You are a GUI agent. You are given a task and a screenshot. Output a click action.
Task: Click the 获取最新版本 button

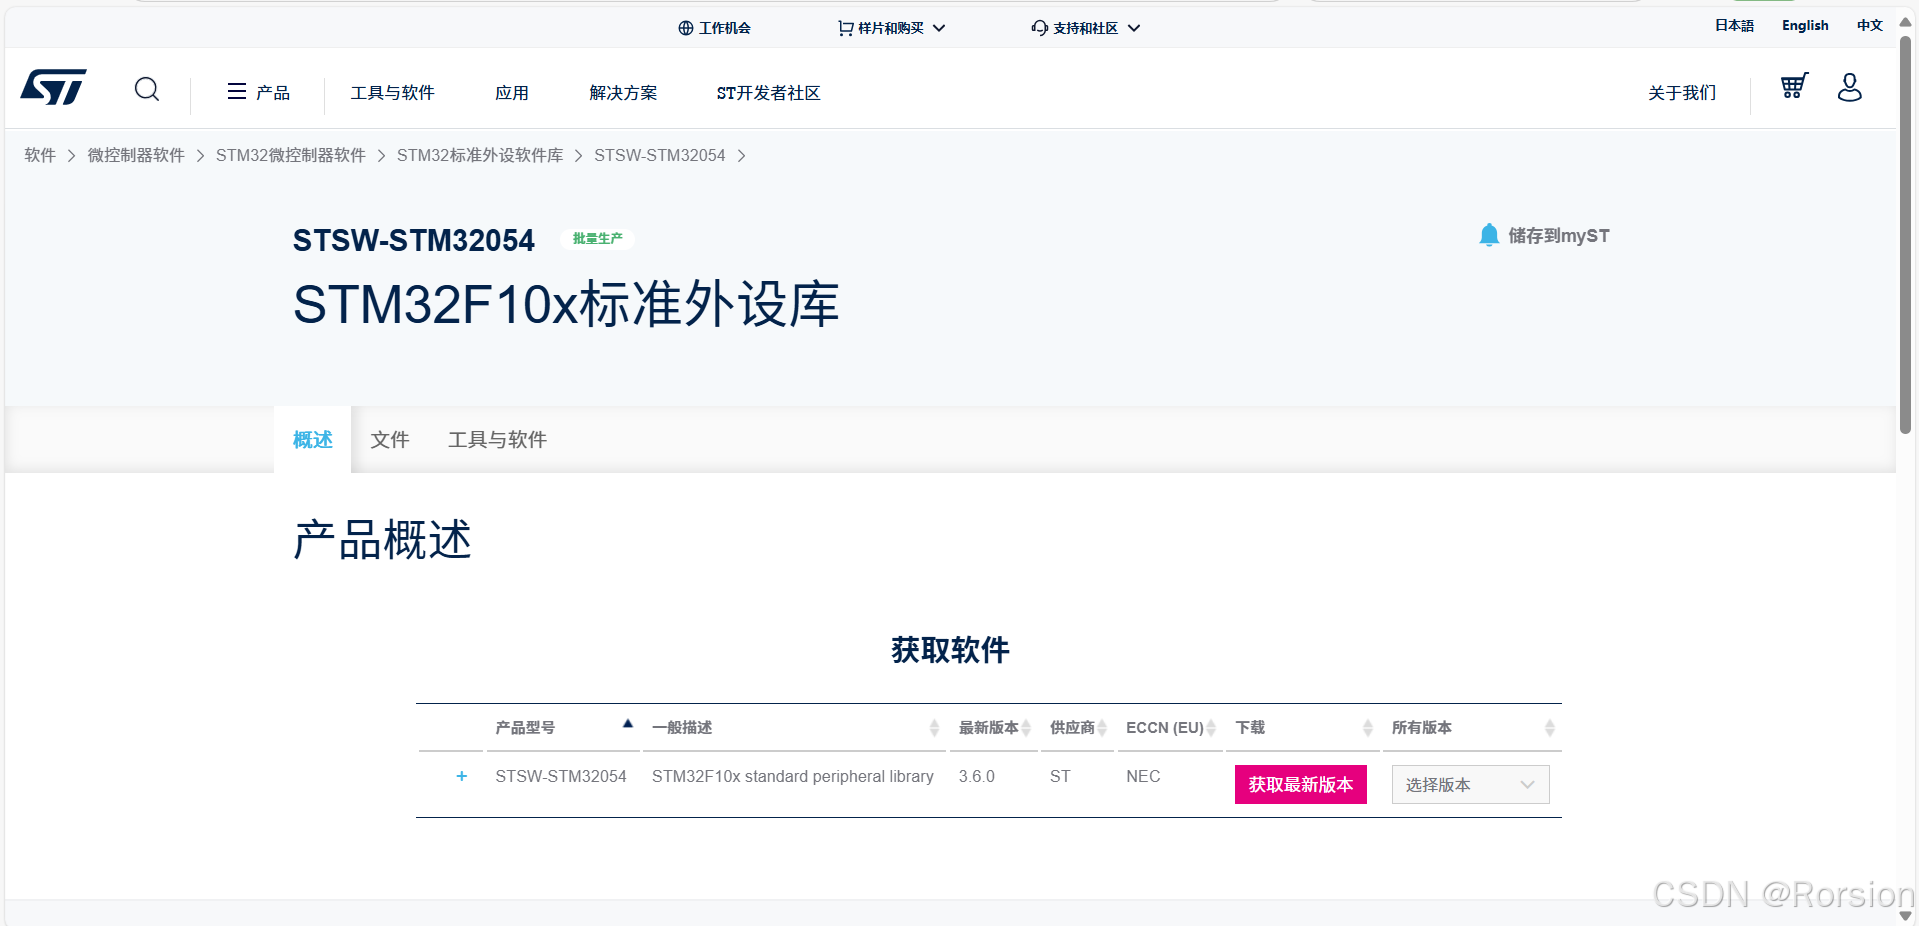tap(1300, 785)
